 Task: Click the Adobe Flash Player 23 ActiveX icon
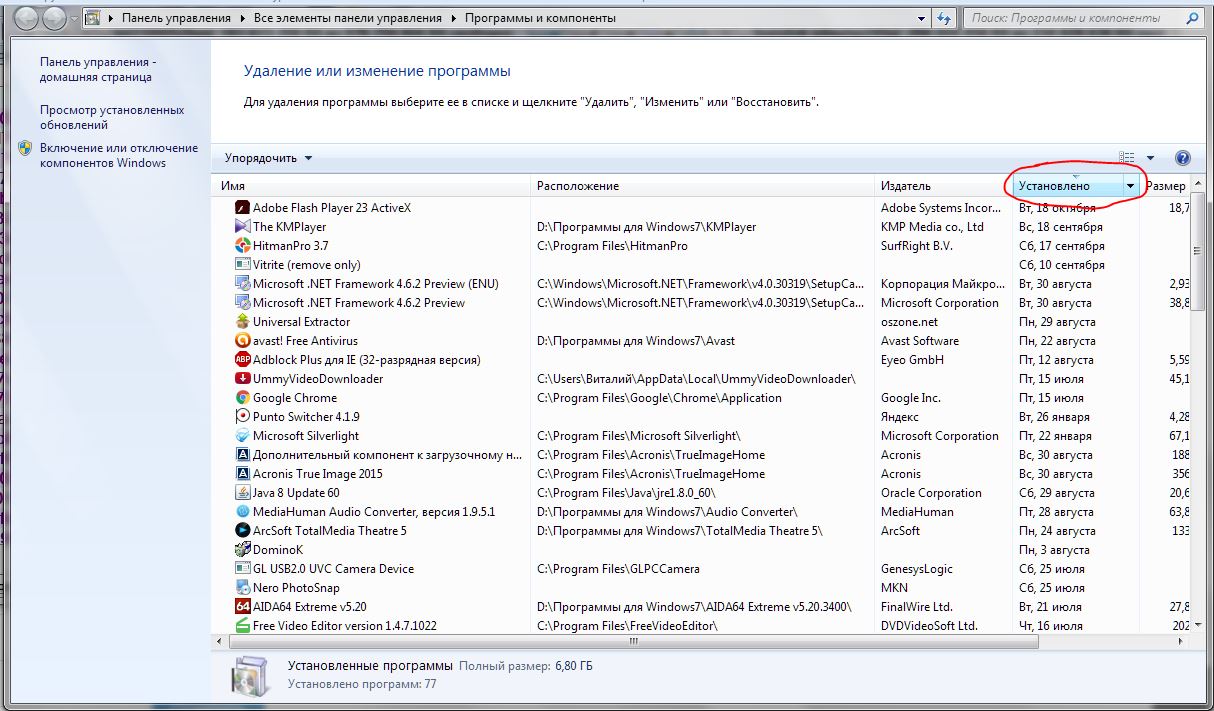click(x=242, y=208)
